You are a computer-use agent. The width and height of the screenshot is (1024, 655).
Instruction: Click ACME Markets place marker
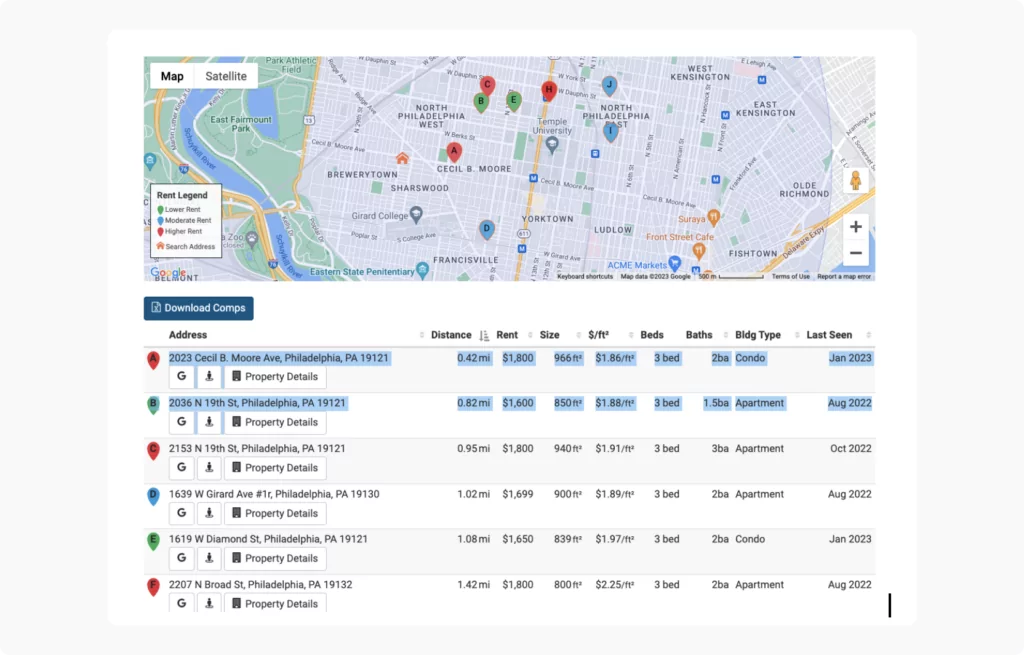(x=675, y=263)
